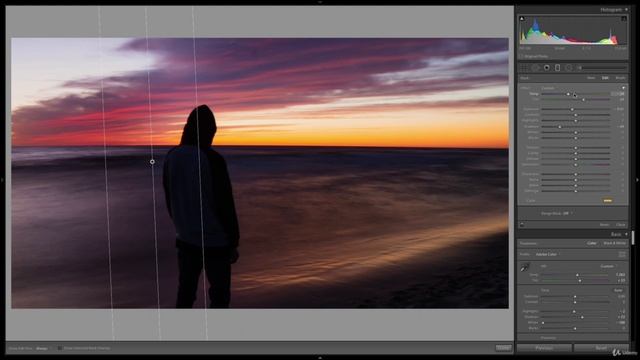The image size is (640, 360).
Task: Open the profile browser grid icon
Action: pos(622,254)
